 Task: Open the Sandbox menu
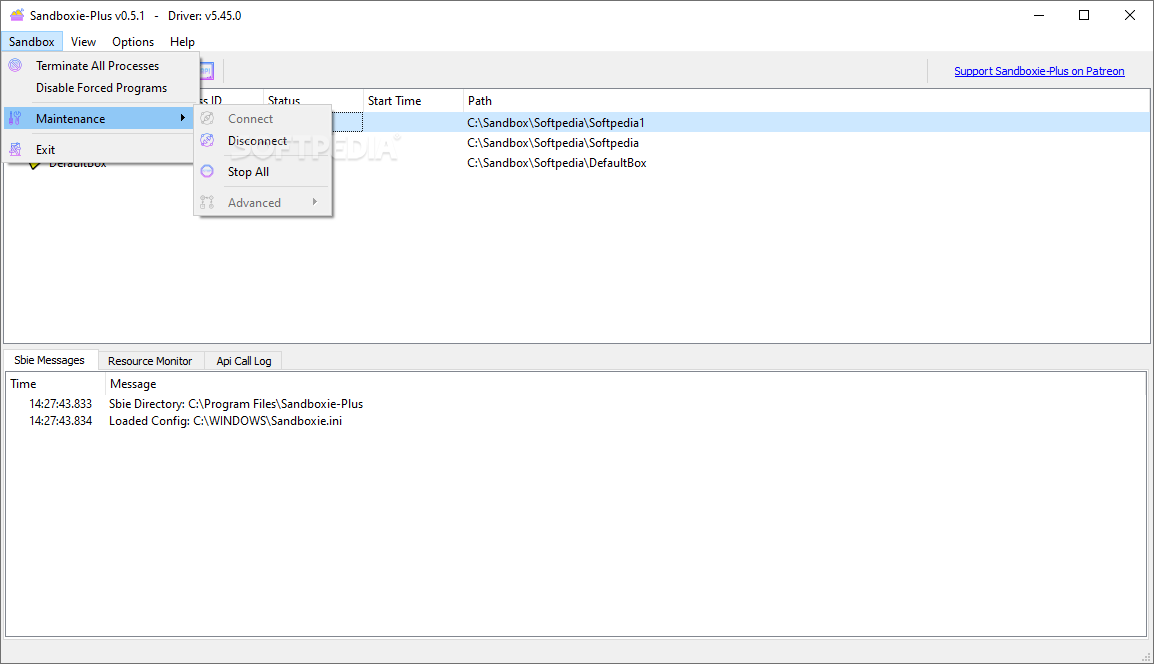(x=32, y=42)
